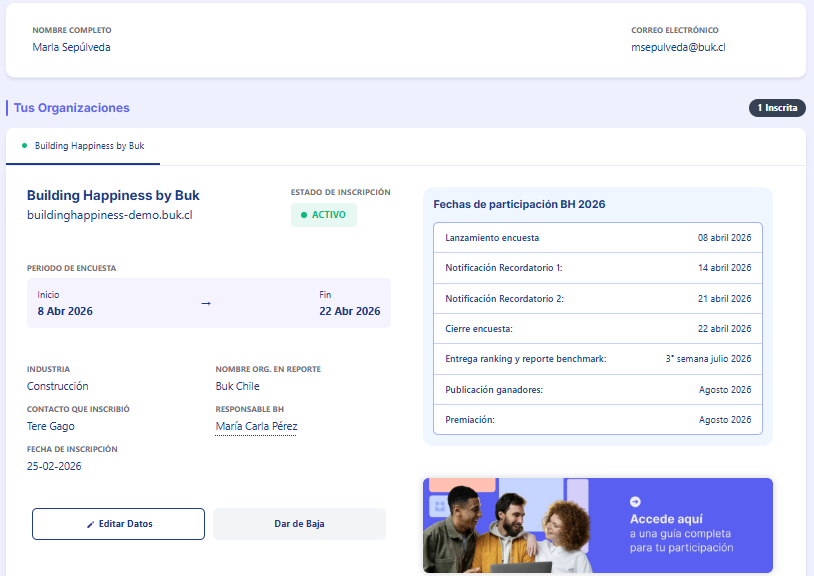Click the green dot on Building Happiness tab

pyautogui.click(x=24, y=146)
